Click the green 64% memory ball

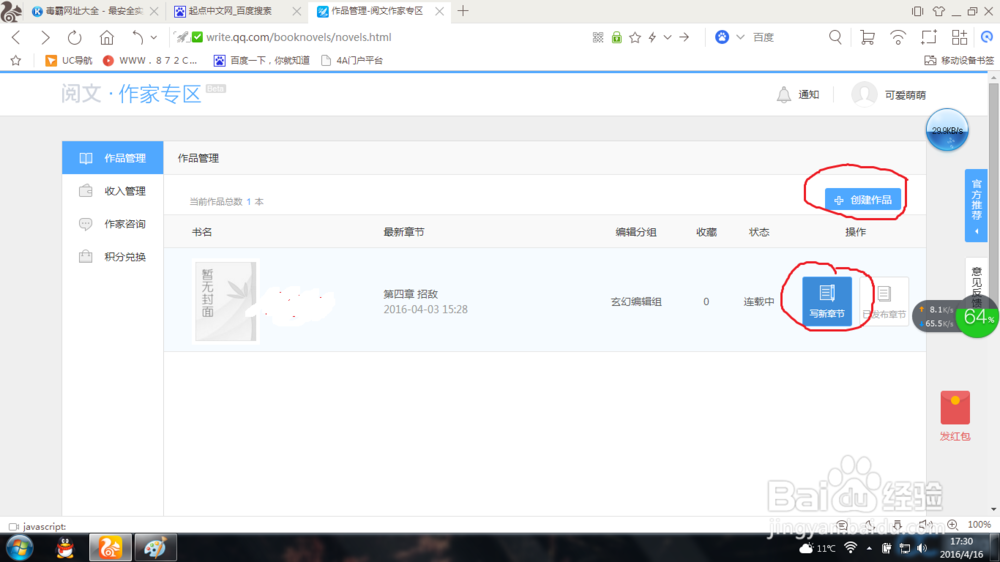click(x=978, y=316)
